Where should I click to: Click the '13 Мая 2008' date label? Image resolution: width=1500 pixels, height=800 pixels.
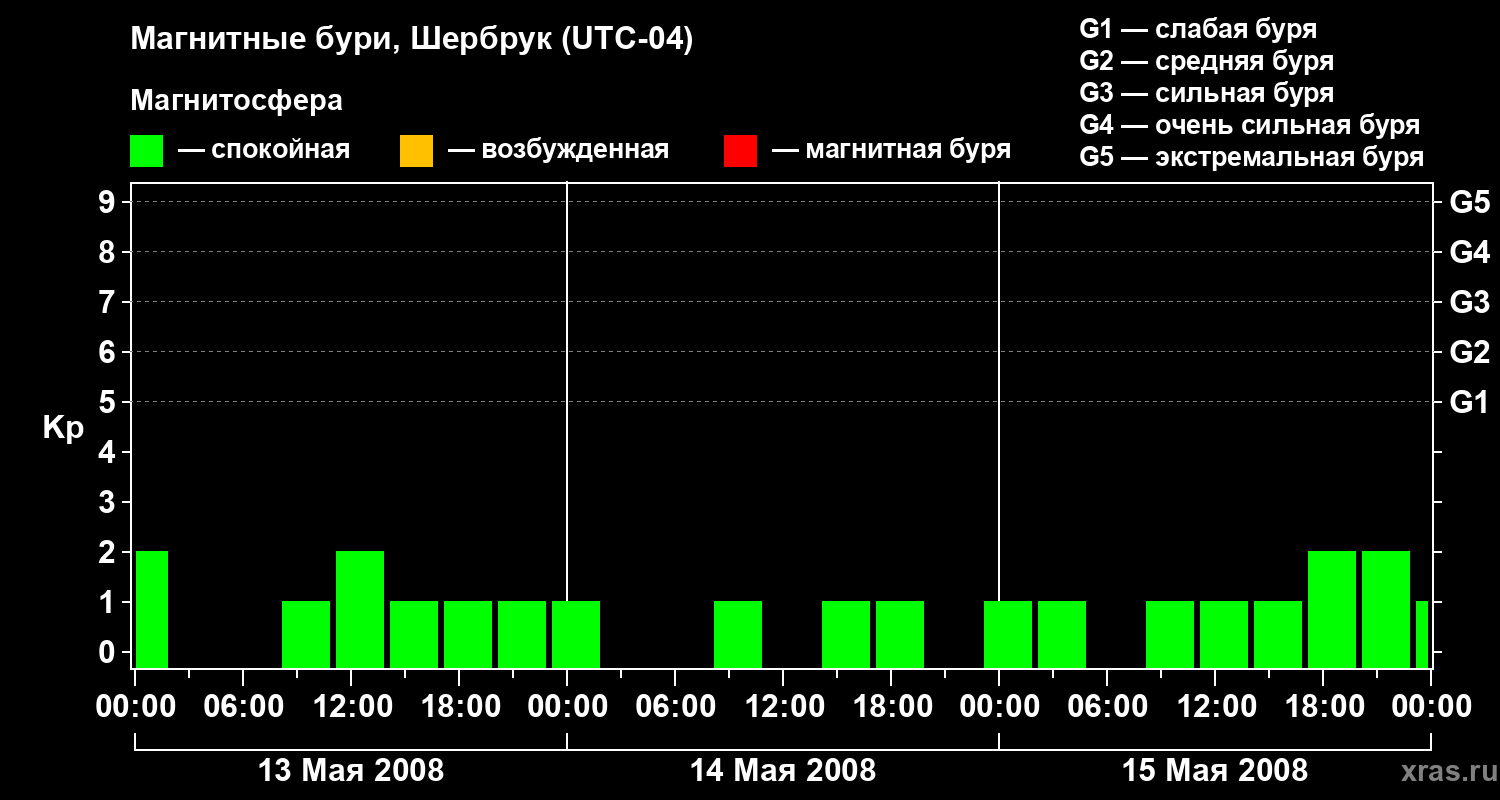coord(351,771)
